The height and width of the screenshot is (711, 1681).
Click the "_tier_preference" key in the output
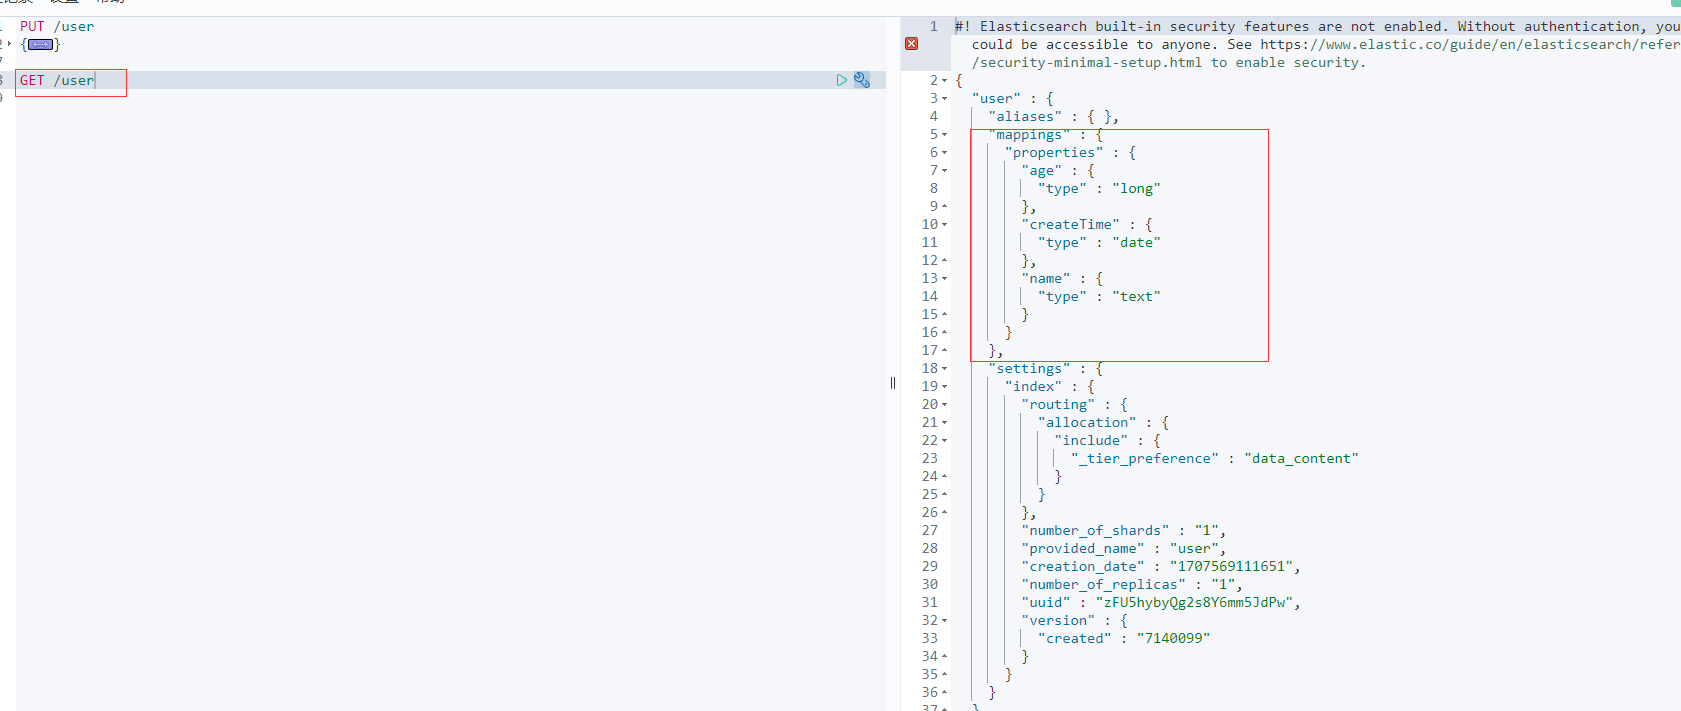click(1145, 458)
